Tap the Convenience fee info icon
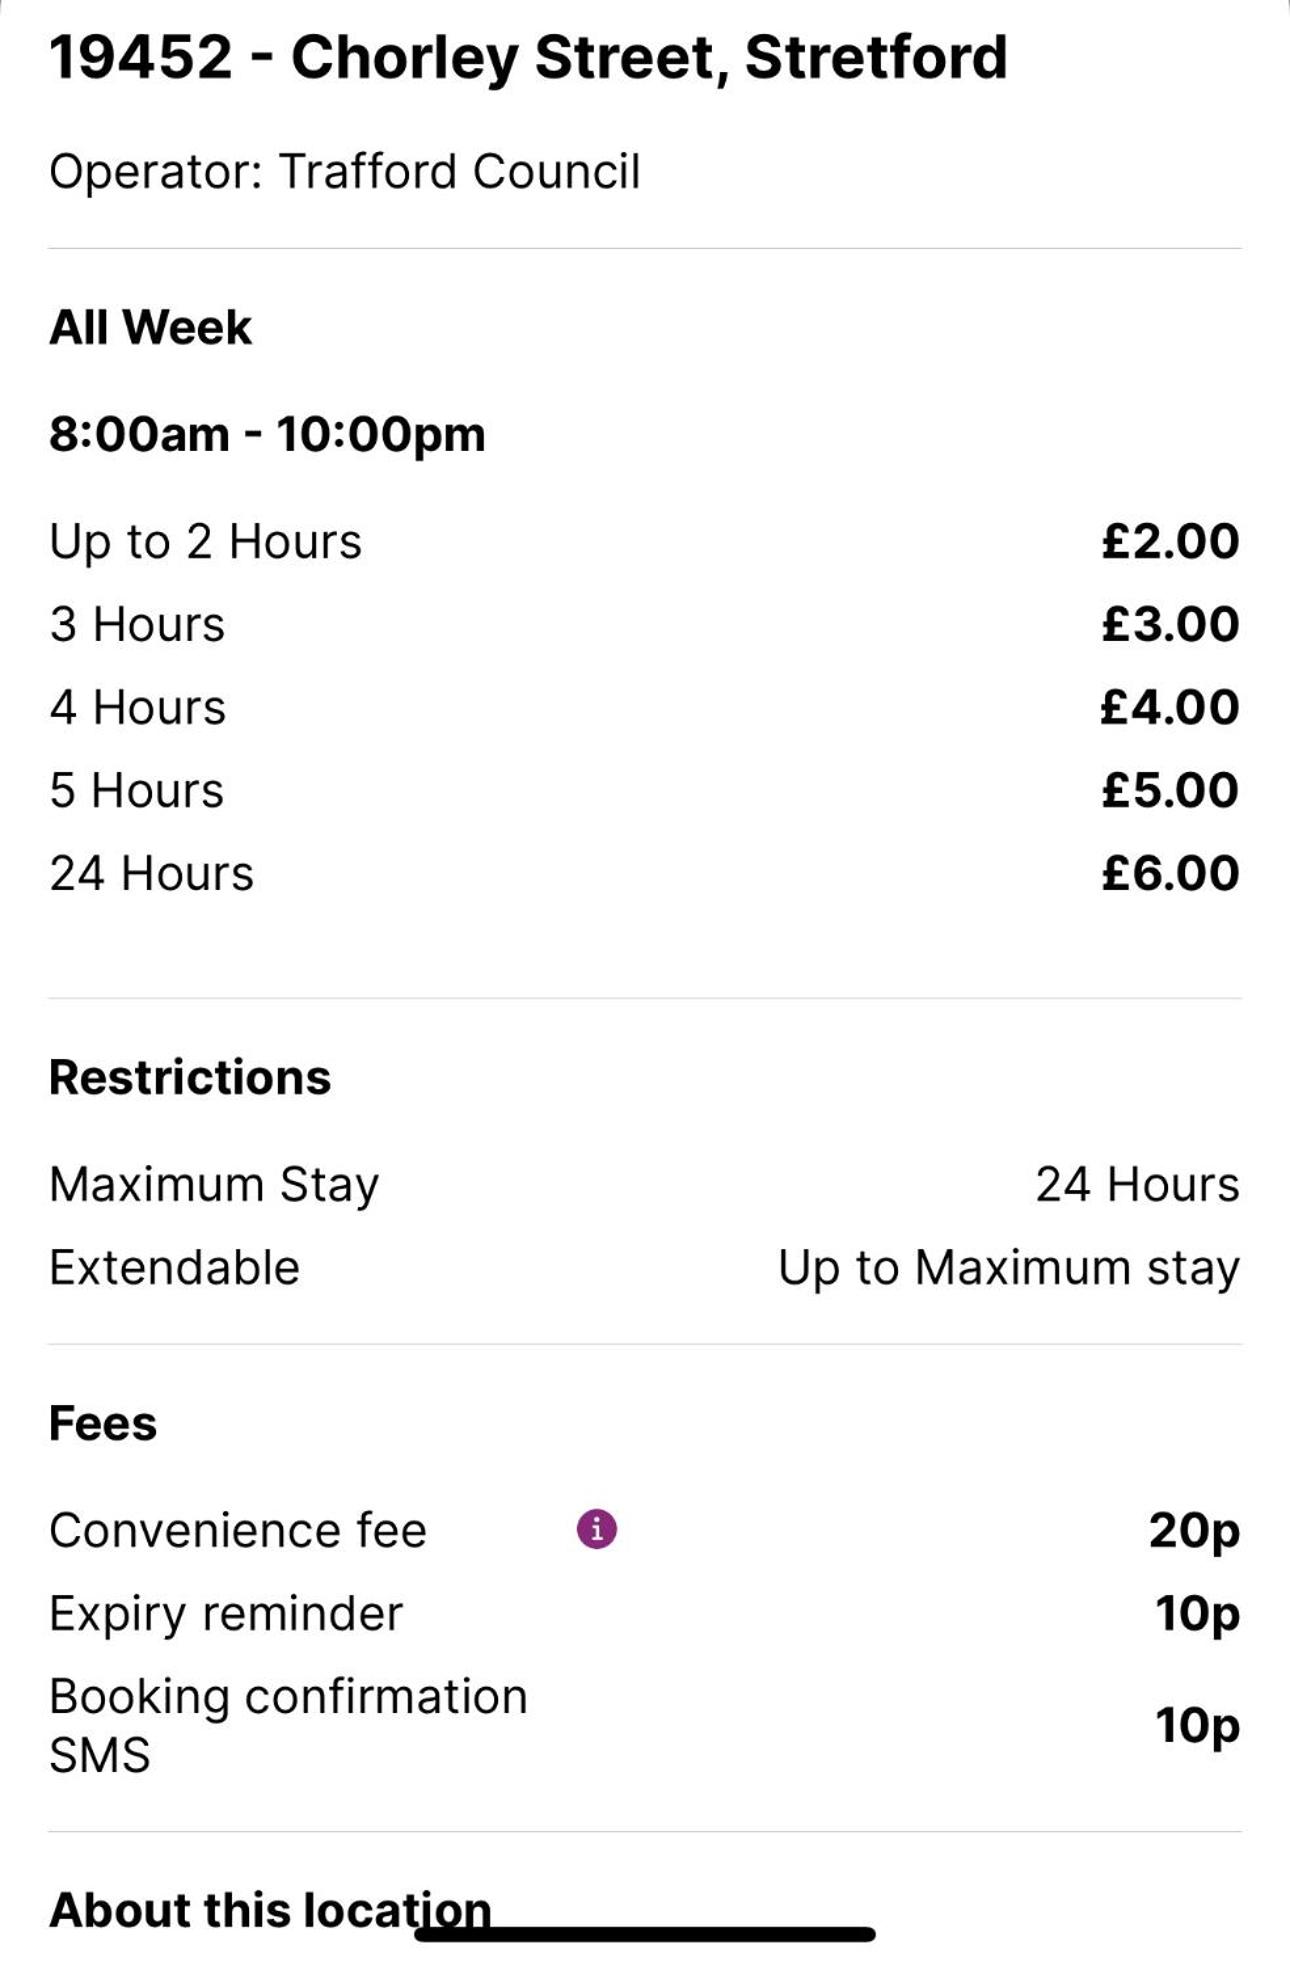The width and height of the screenshot is (1290, 1966). pos(597,1529)
